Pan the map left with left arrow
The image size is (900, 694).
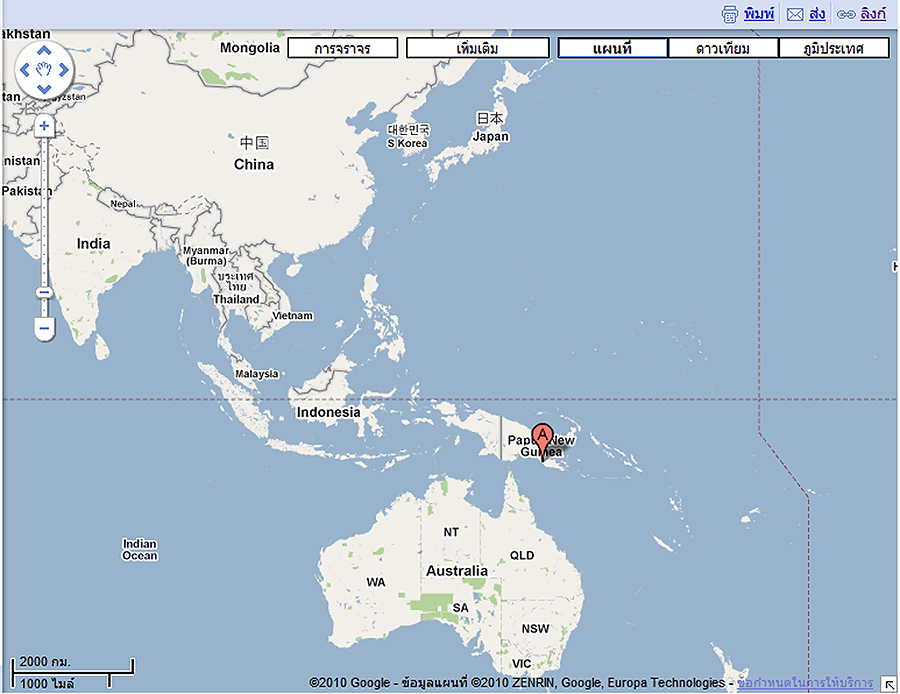(x=25, y=70)
